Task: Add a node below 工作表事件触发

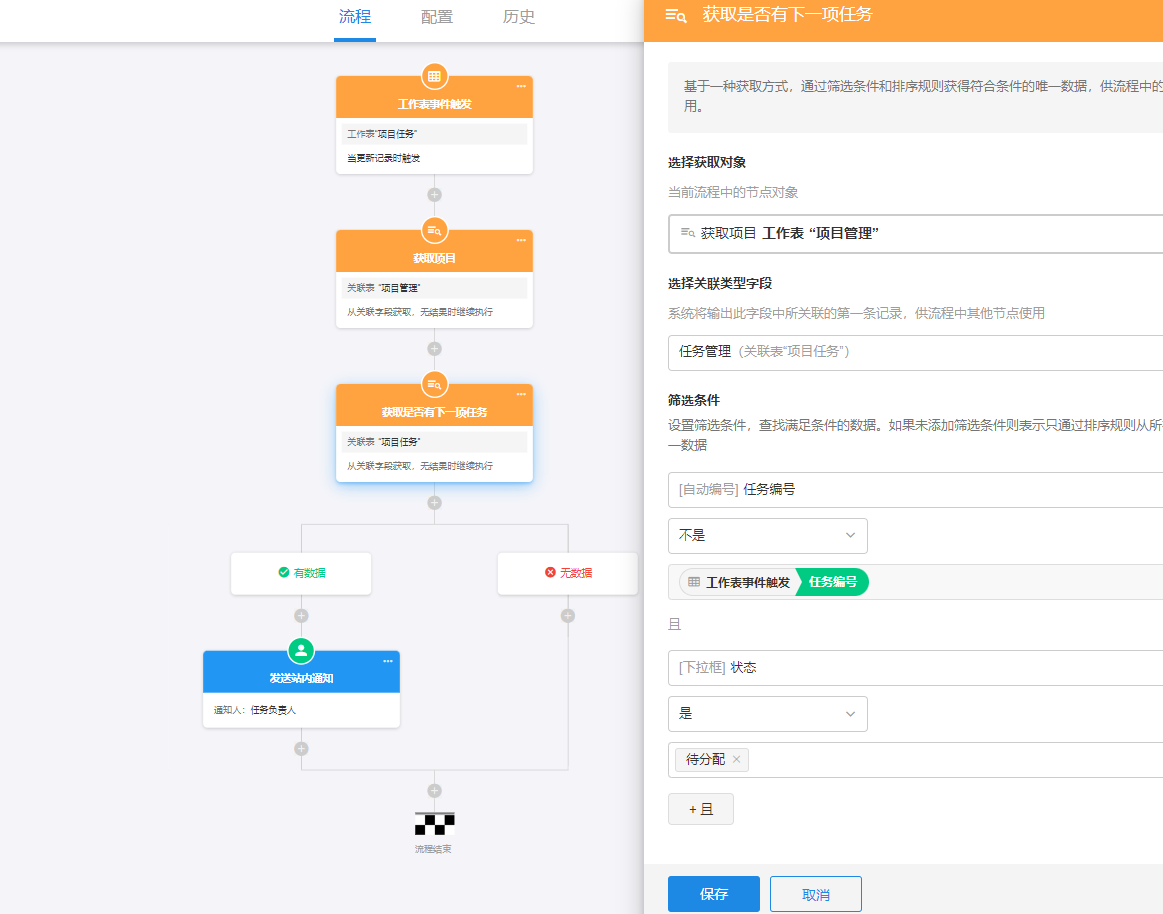Action: (x=434, y=195)
